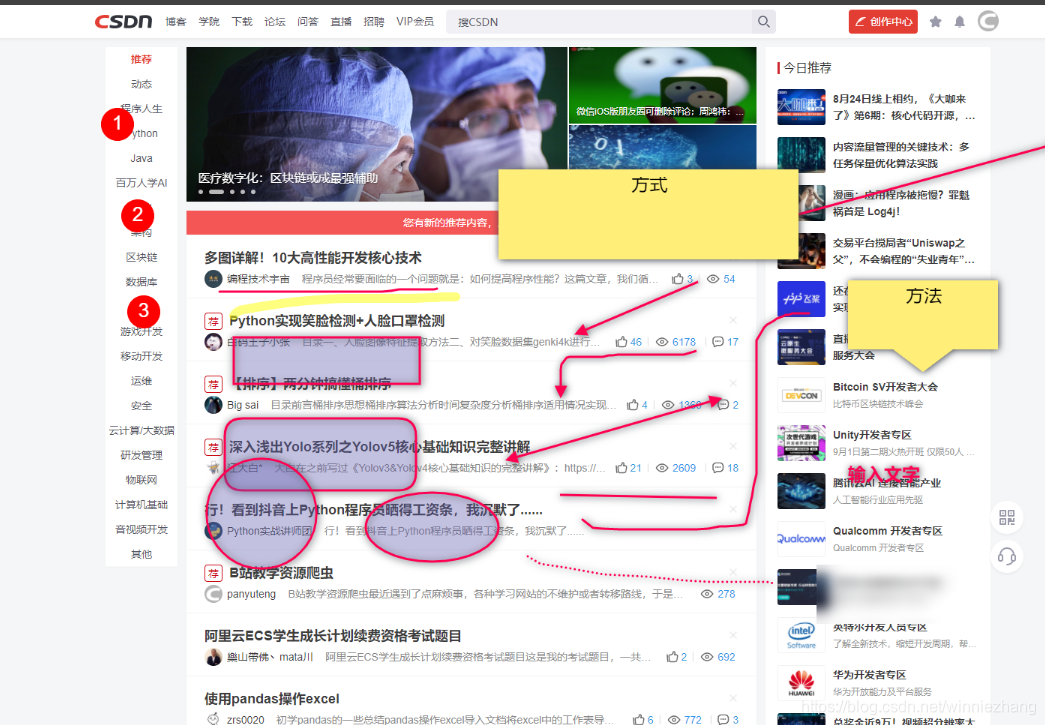Select 推荐 category in left sidebar
This screenshot has height=725, width=1045.
pos(141,59)
